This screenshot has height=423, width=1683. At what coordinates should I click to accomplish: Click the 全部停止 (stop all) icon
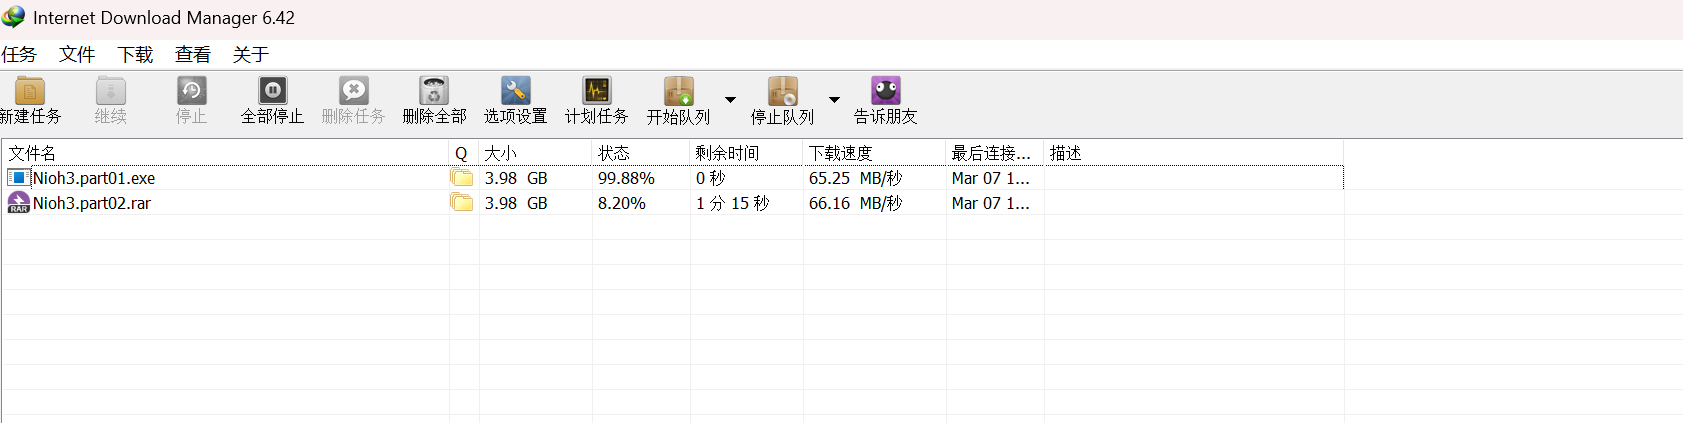tap(272, 91)
